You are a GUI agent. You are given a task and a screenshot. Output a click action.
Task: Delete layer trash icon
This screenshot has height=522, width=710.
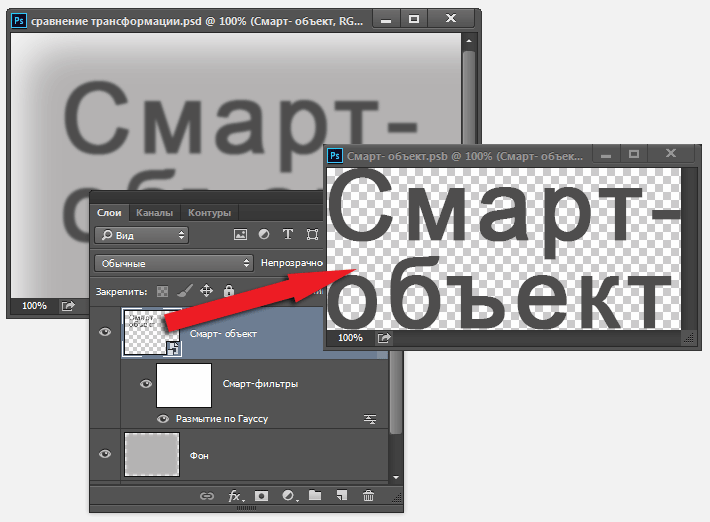pos(369,496)
